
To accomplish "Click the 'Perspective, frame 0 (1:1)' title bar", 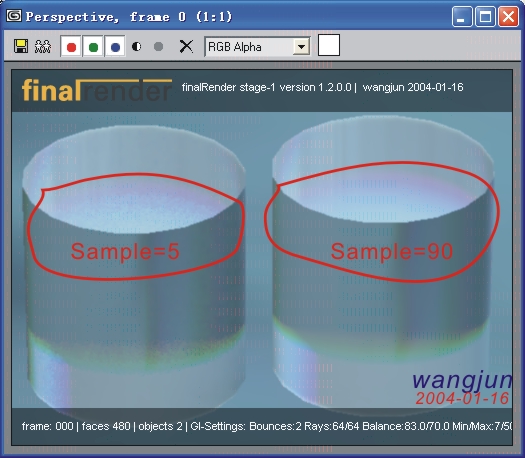I will [x=129, y=16].
